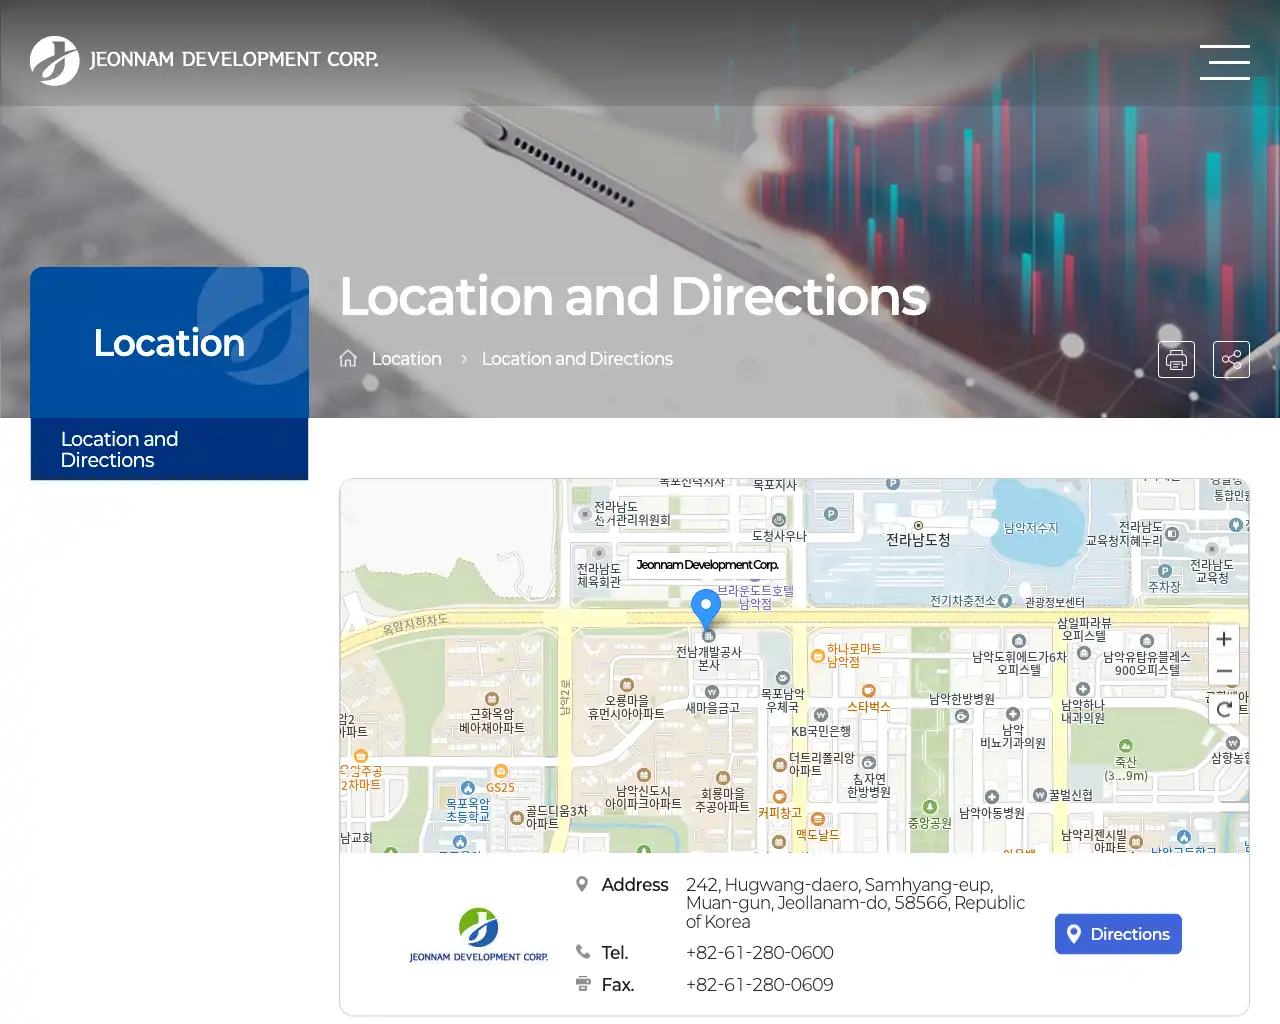Zoom out on the map
The image size is (1280, 1024).
tap(1224, 671)
